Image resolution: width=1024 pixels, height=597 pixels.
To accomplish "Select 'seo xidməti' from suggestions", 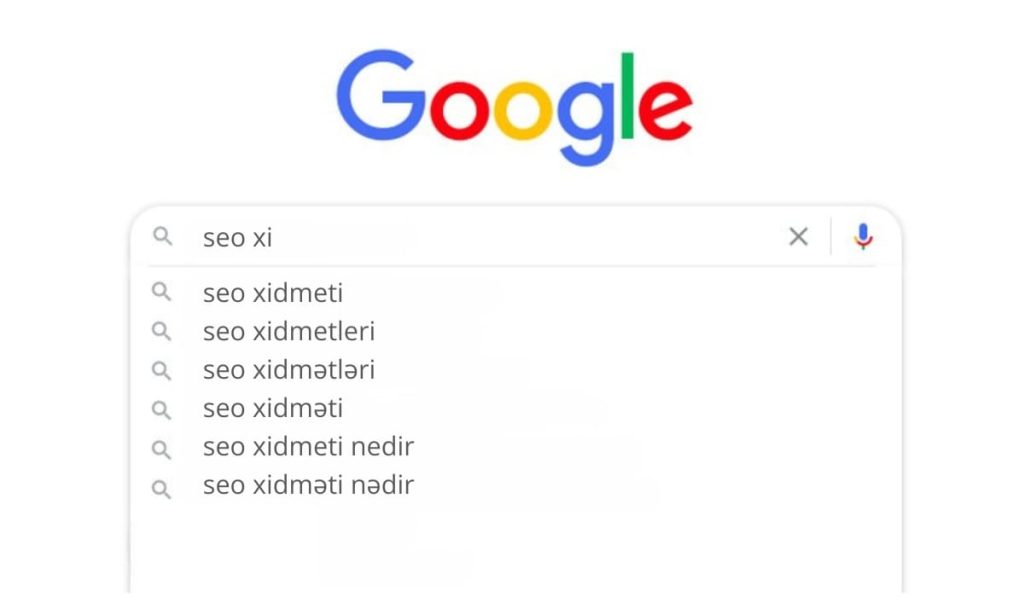I will [x=273, y=409].
